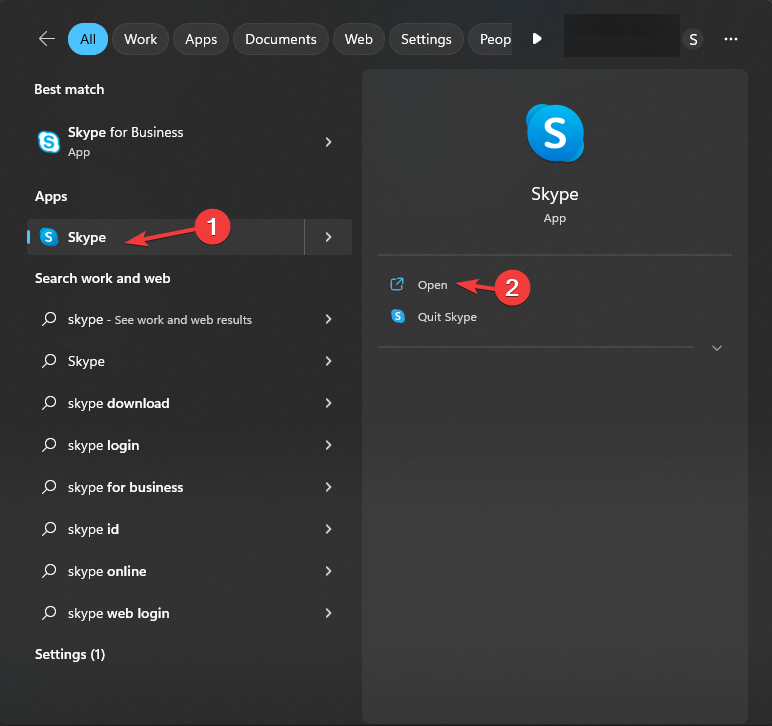Select Quit Skype action

click(x=447, y=317)
